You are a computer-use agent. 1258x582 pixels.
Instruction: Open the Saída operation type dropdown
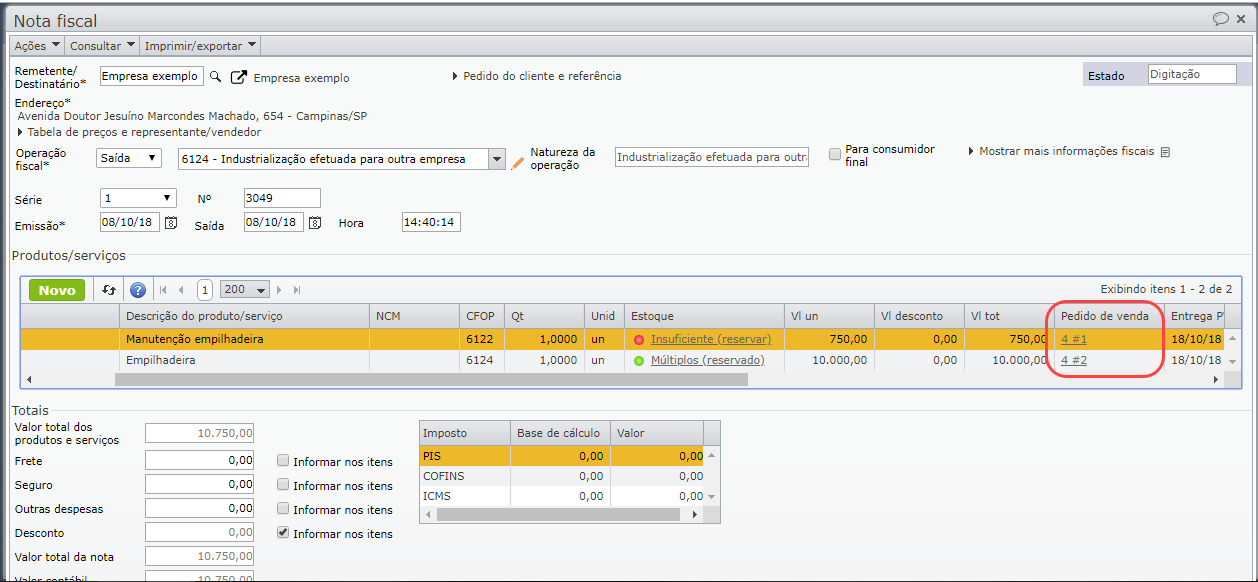(129, 158)
